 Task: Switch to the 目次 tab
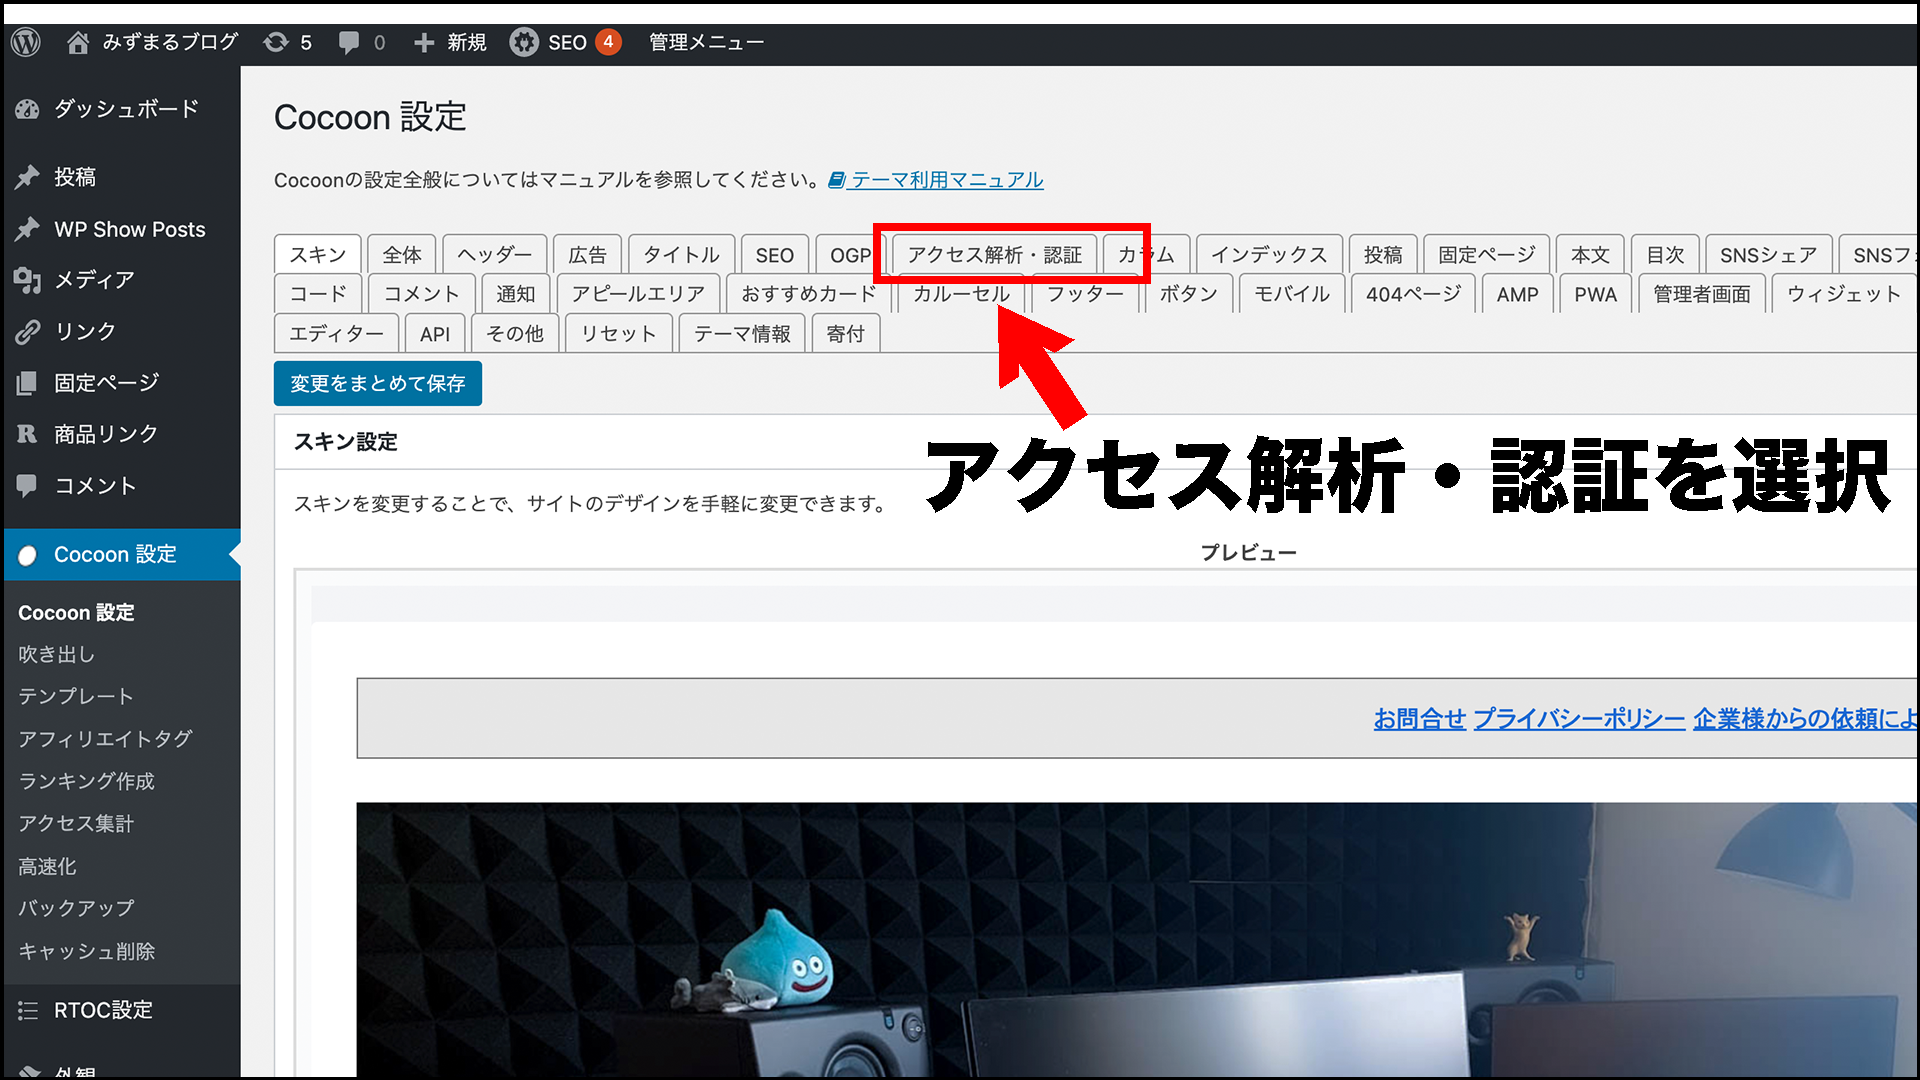tap(1665, 255)
